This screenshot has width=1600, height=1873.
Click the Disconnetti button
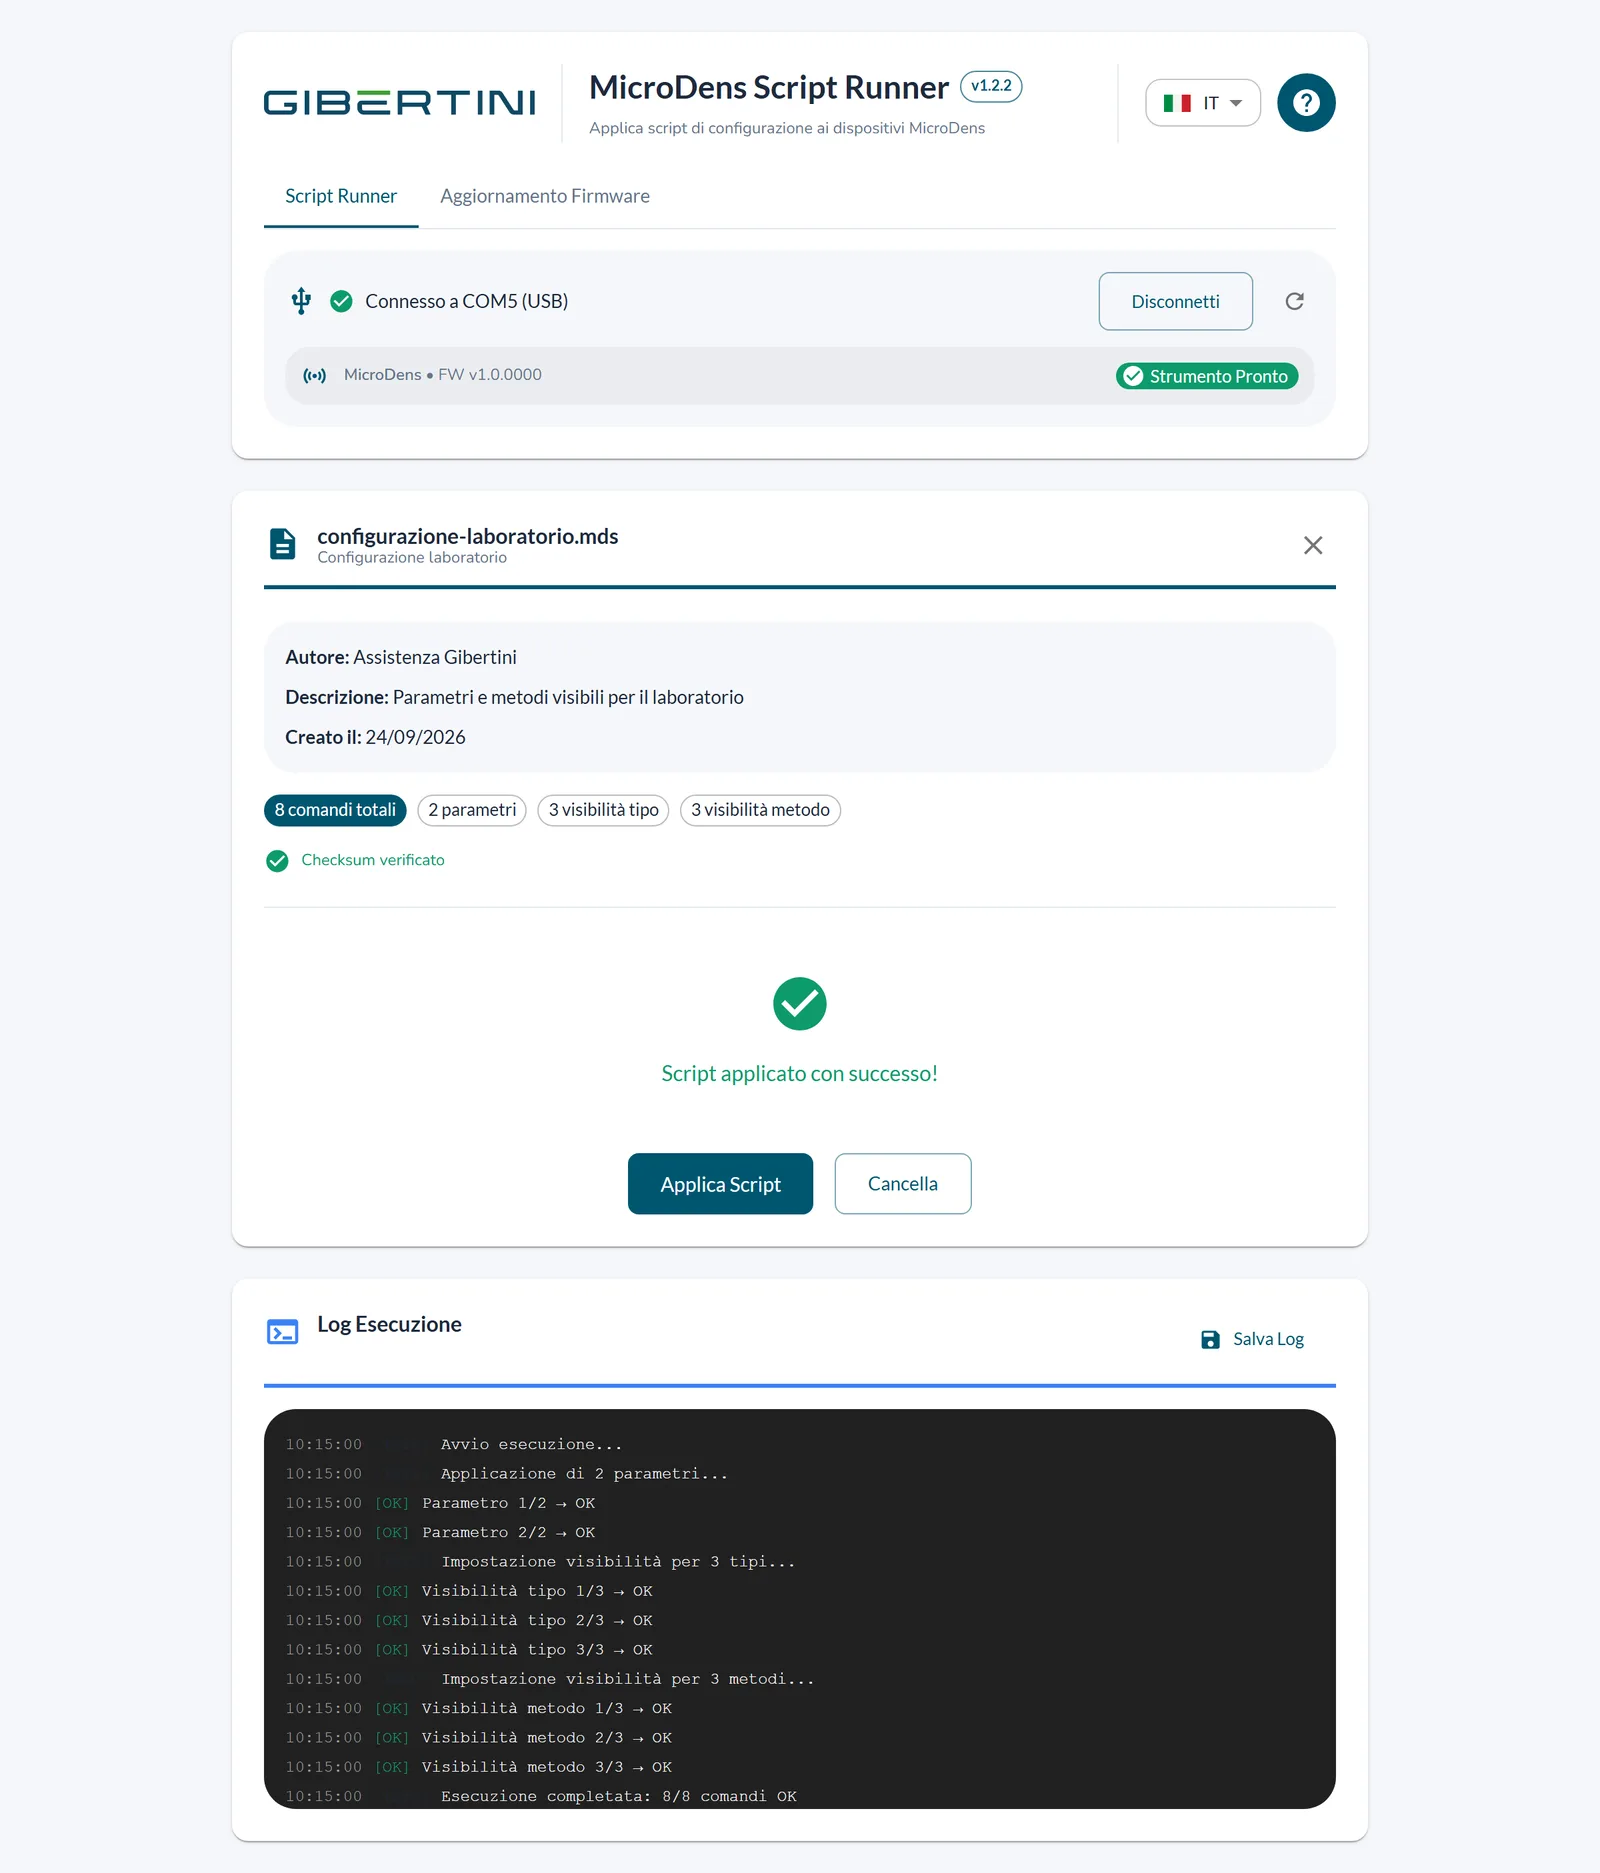(1176, 301)
